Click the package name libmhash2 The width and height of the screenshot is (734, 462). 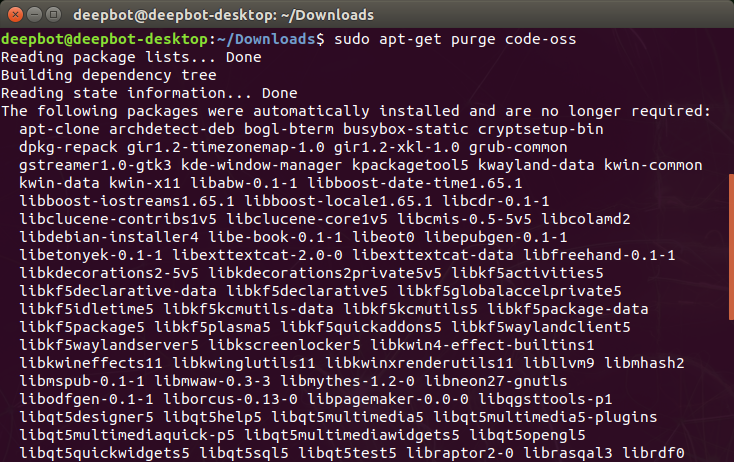coord(644,363)
